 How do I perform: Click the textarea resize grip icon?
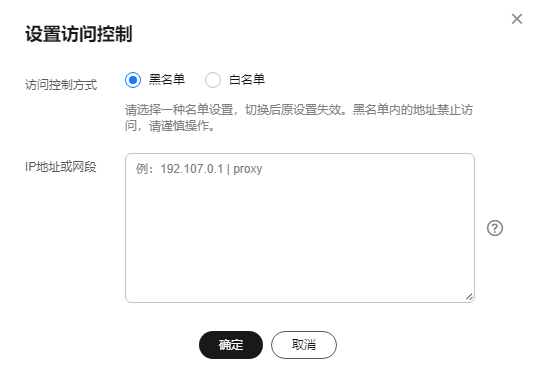pos(469,297)
